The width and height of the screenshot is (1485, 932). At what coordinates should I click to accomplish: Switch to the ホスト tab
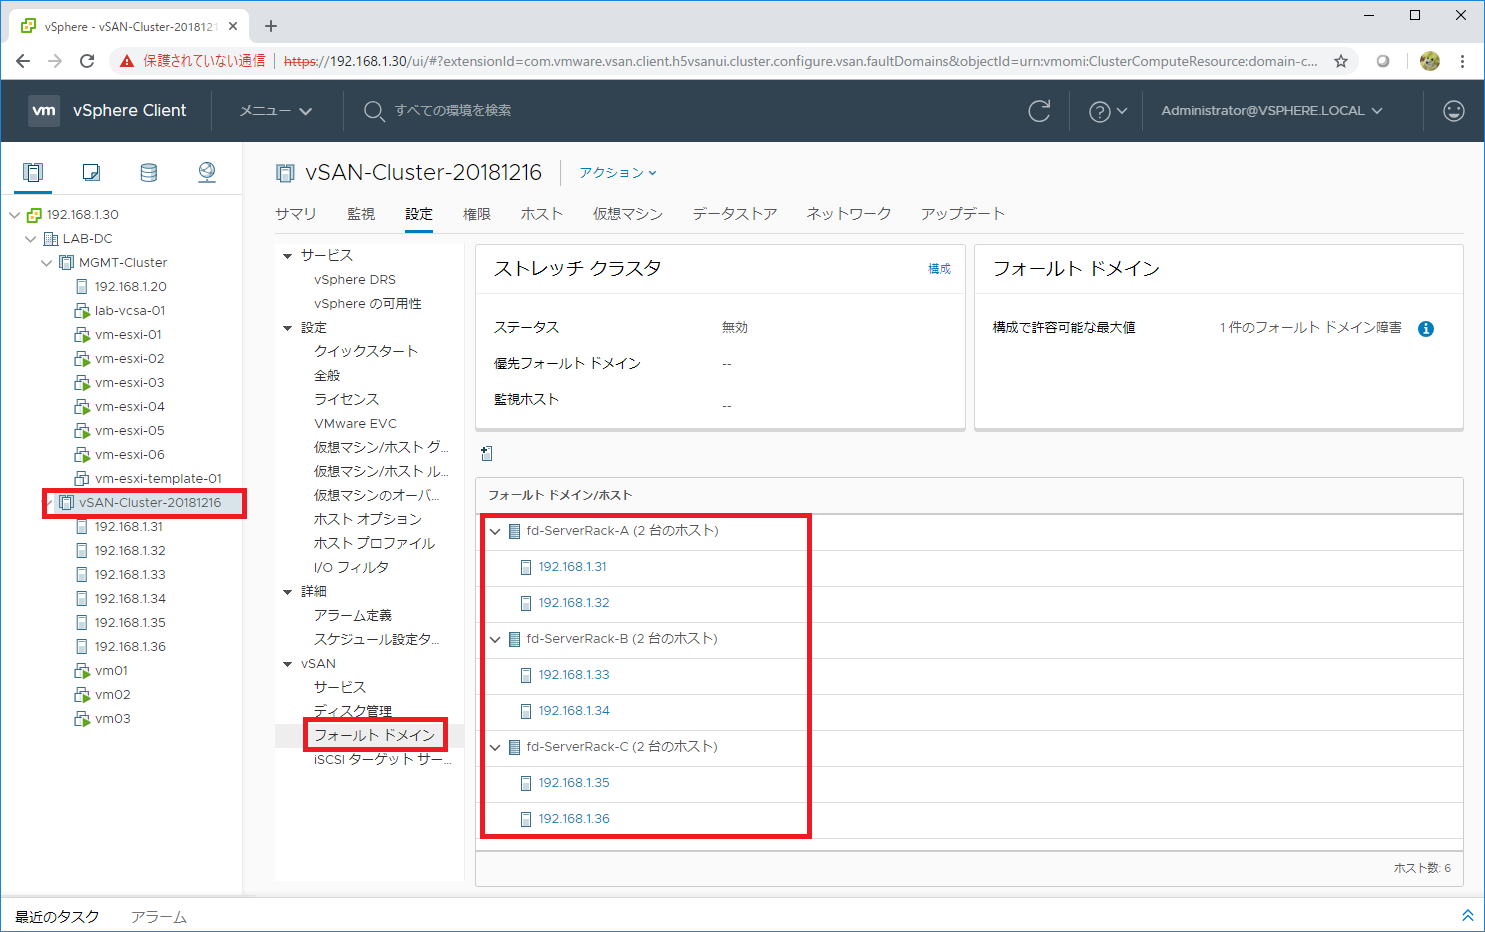[542, 214]
